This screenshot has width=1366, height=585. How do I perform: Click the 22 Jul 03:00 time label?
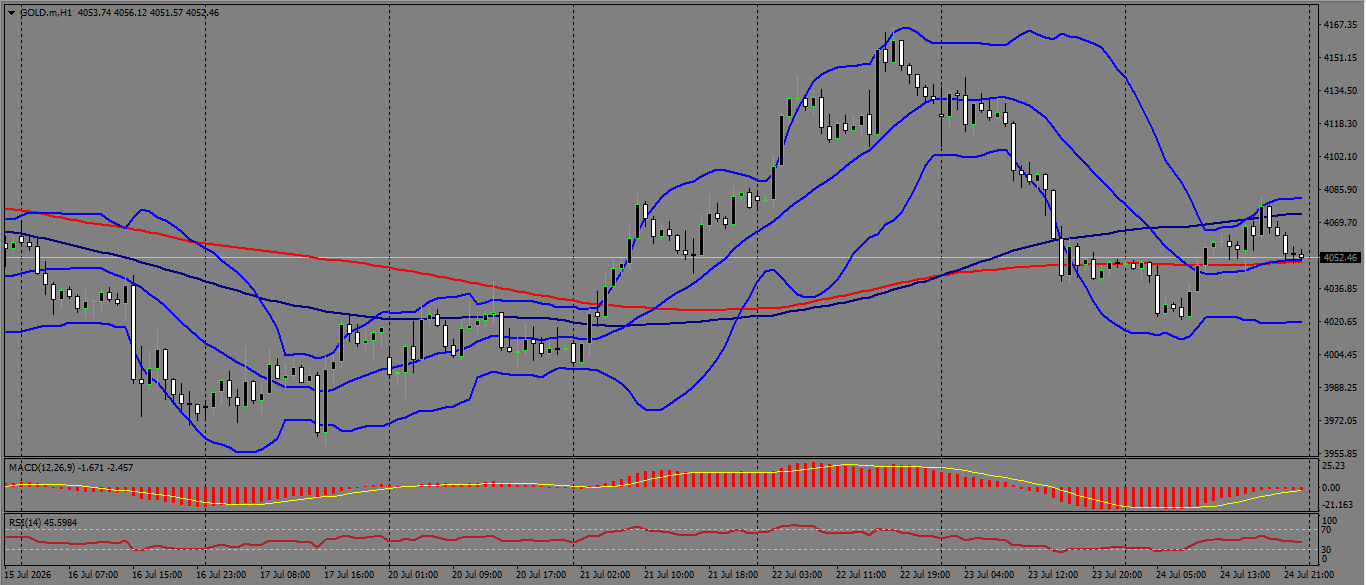point(797,576)
